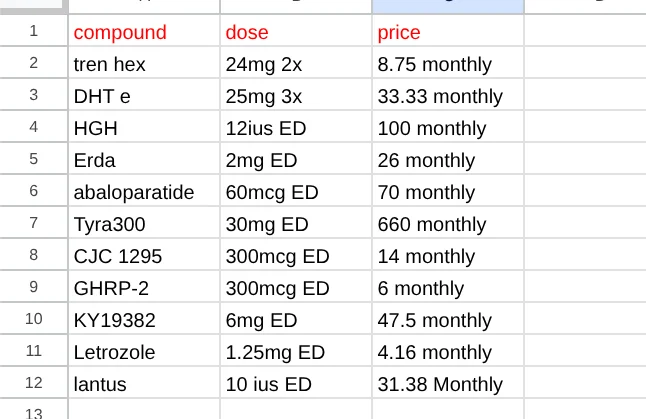The width and height of the screenshot is (646, 419).
Task: Click the highlighted price column header
Action: (448, 7)
